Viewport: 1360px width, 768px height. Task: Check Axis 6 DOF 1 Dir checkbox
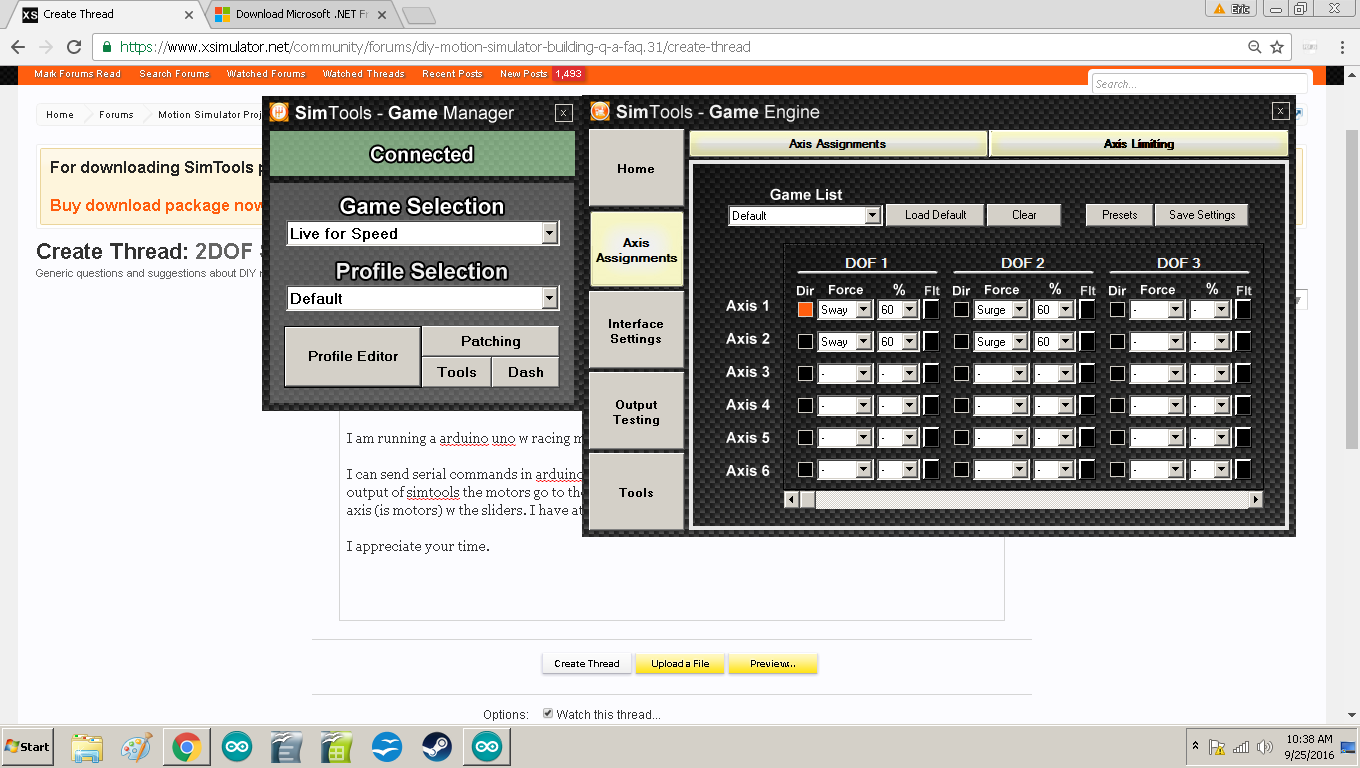(x=805, y=470)
